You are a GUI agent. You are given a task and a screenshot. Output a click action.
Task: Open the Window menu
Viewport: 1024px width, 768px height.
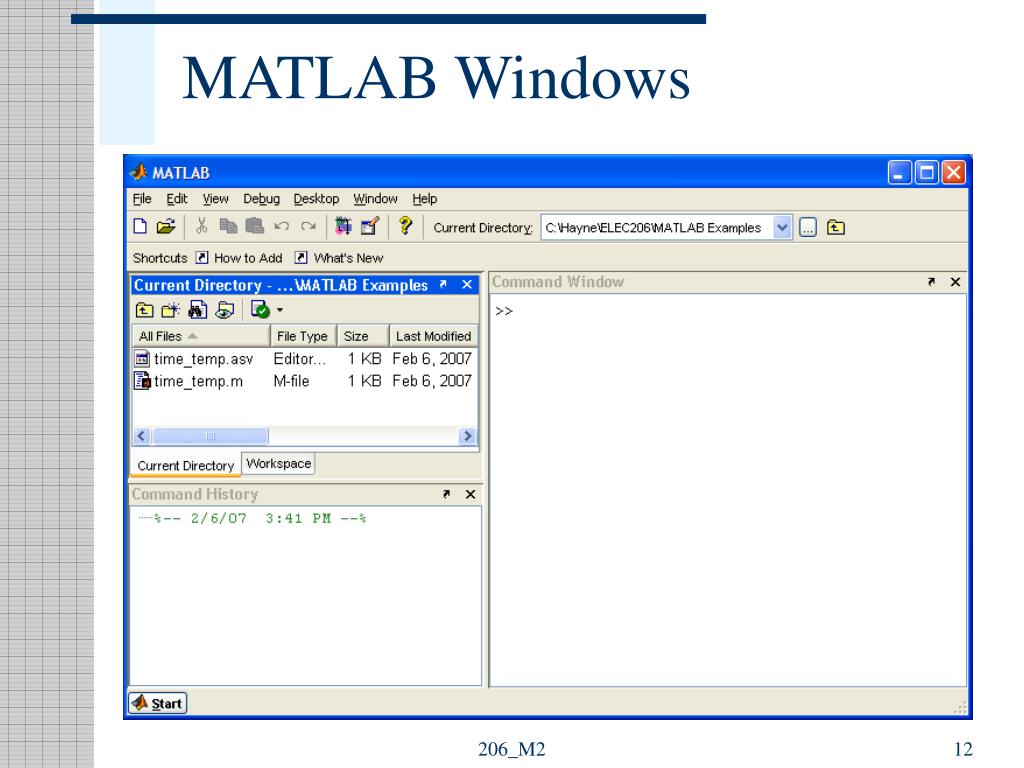(376, 199)
